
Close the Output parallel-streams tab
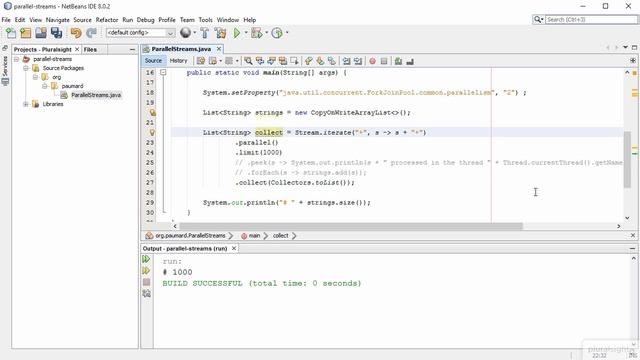pyautogui.click(x=234, y=249)
